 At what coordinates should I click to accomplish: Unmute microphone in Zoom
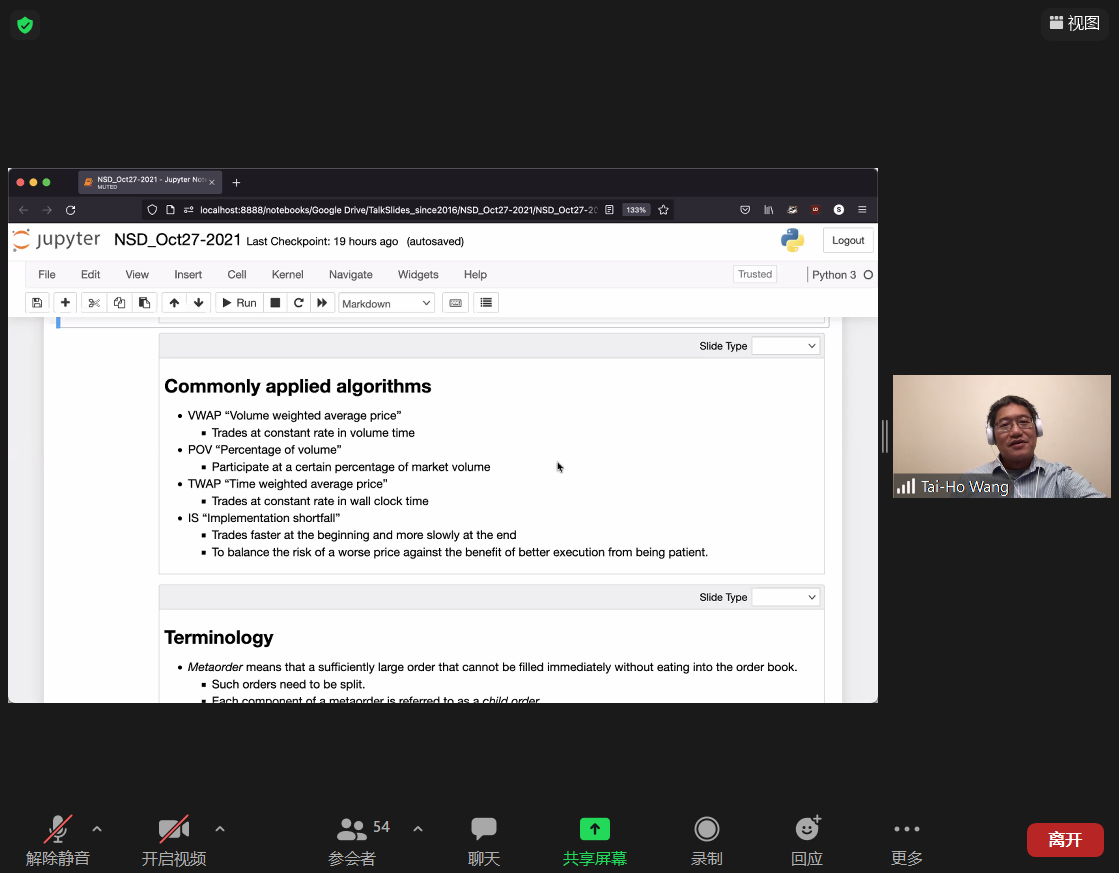click(58, 841)
